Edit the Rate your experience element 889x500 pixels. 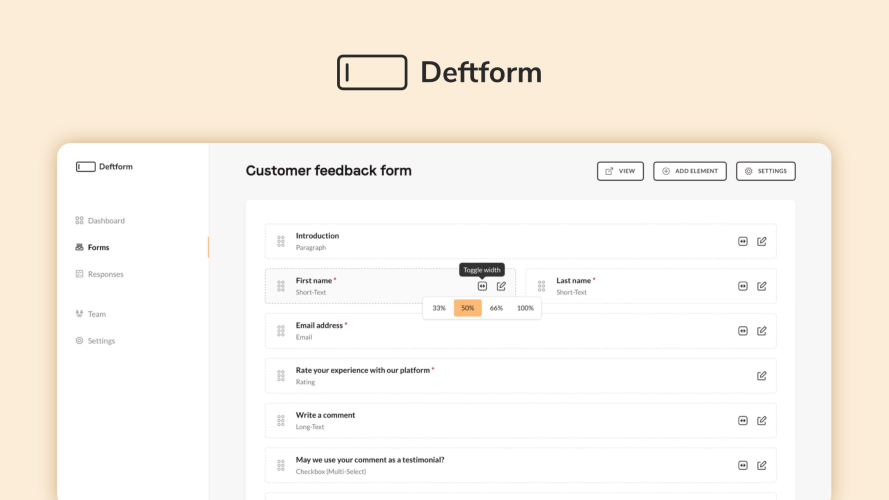click(x=762, y=376)
